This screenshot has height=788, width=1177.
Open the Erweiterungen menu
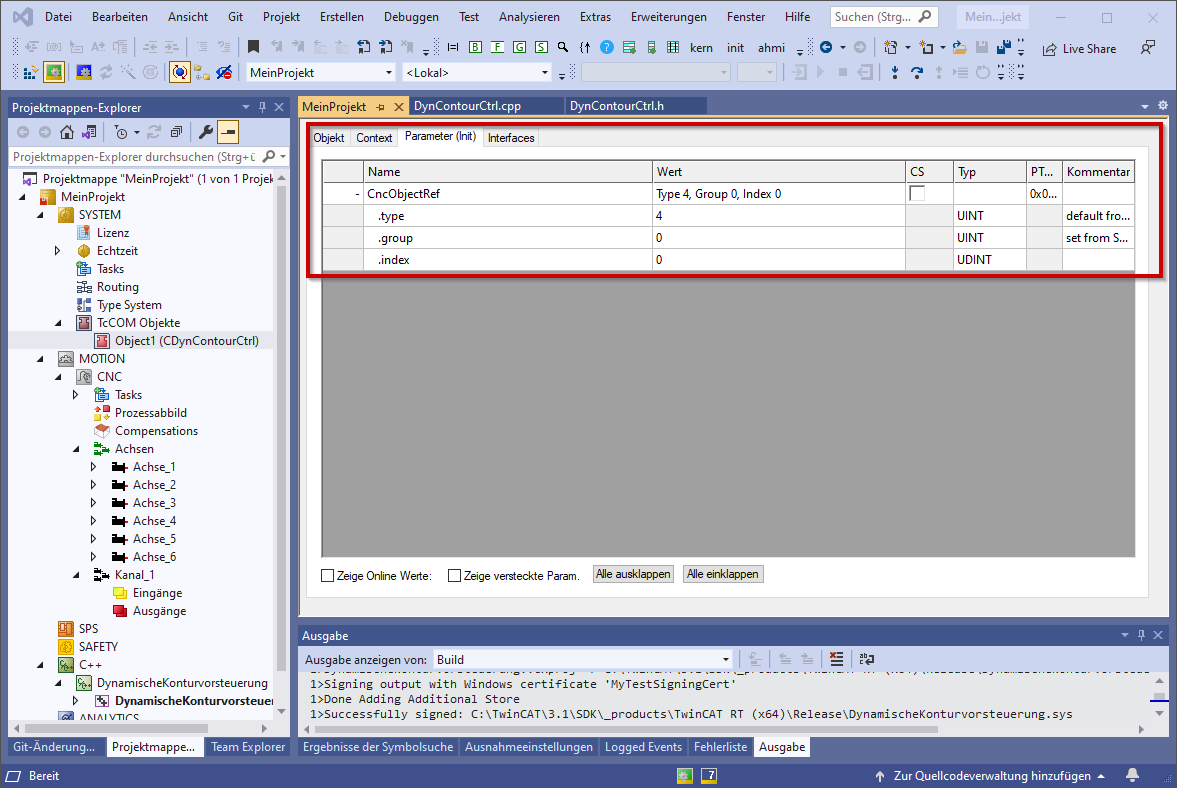point(669,17)
